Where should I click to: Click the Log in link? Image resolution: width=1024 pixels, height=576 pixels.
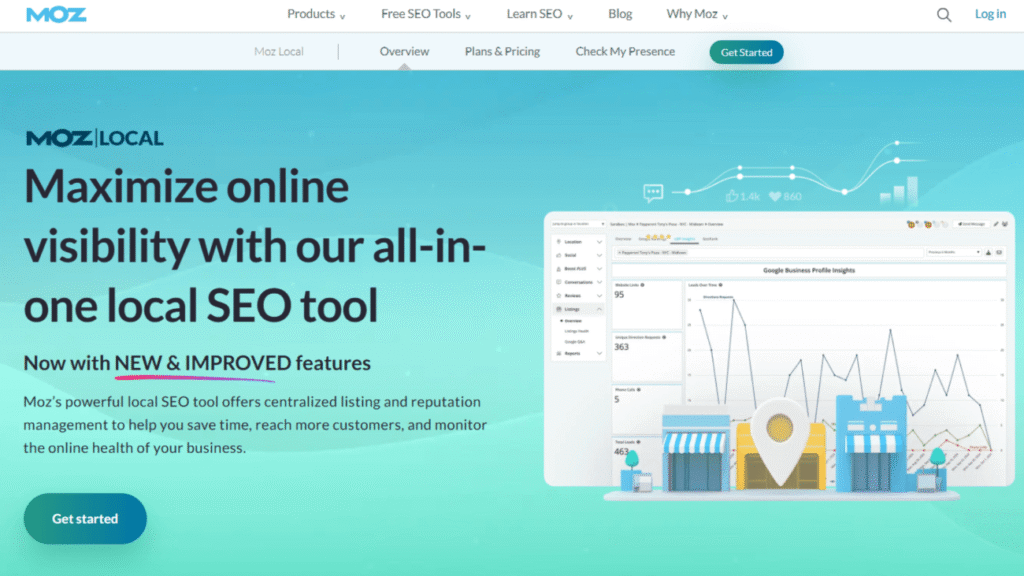click(x=990, y=14)
